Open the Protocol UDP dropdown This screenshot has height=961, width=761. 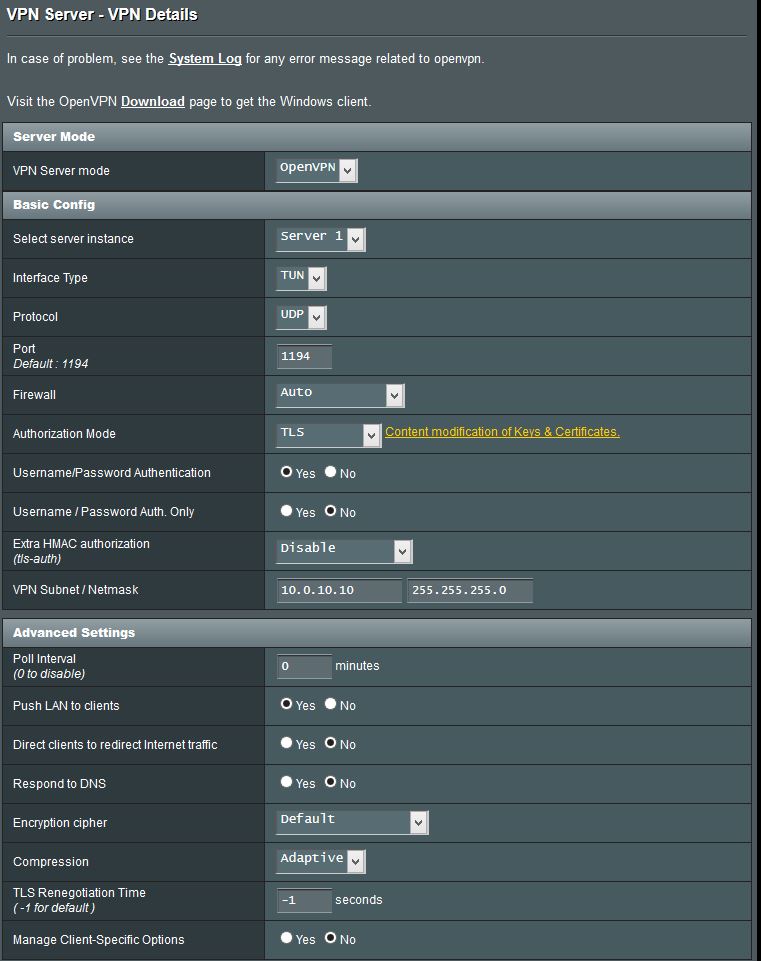301,317
